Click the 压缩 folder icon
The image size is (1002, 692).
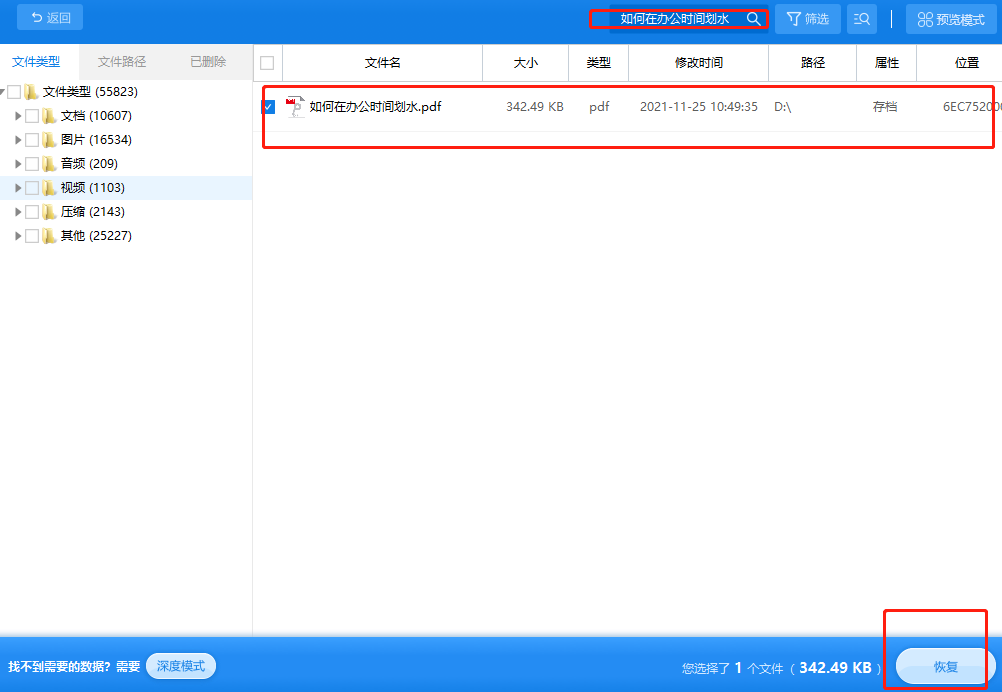point(49,212)
